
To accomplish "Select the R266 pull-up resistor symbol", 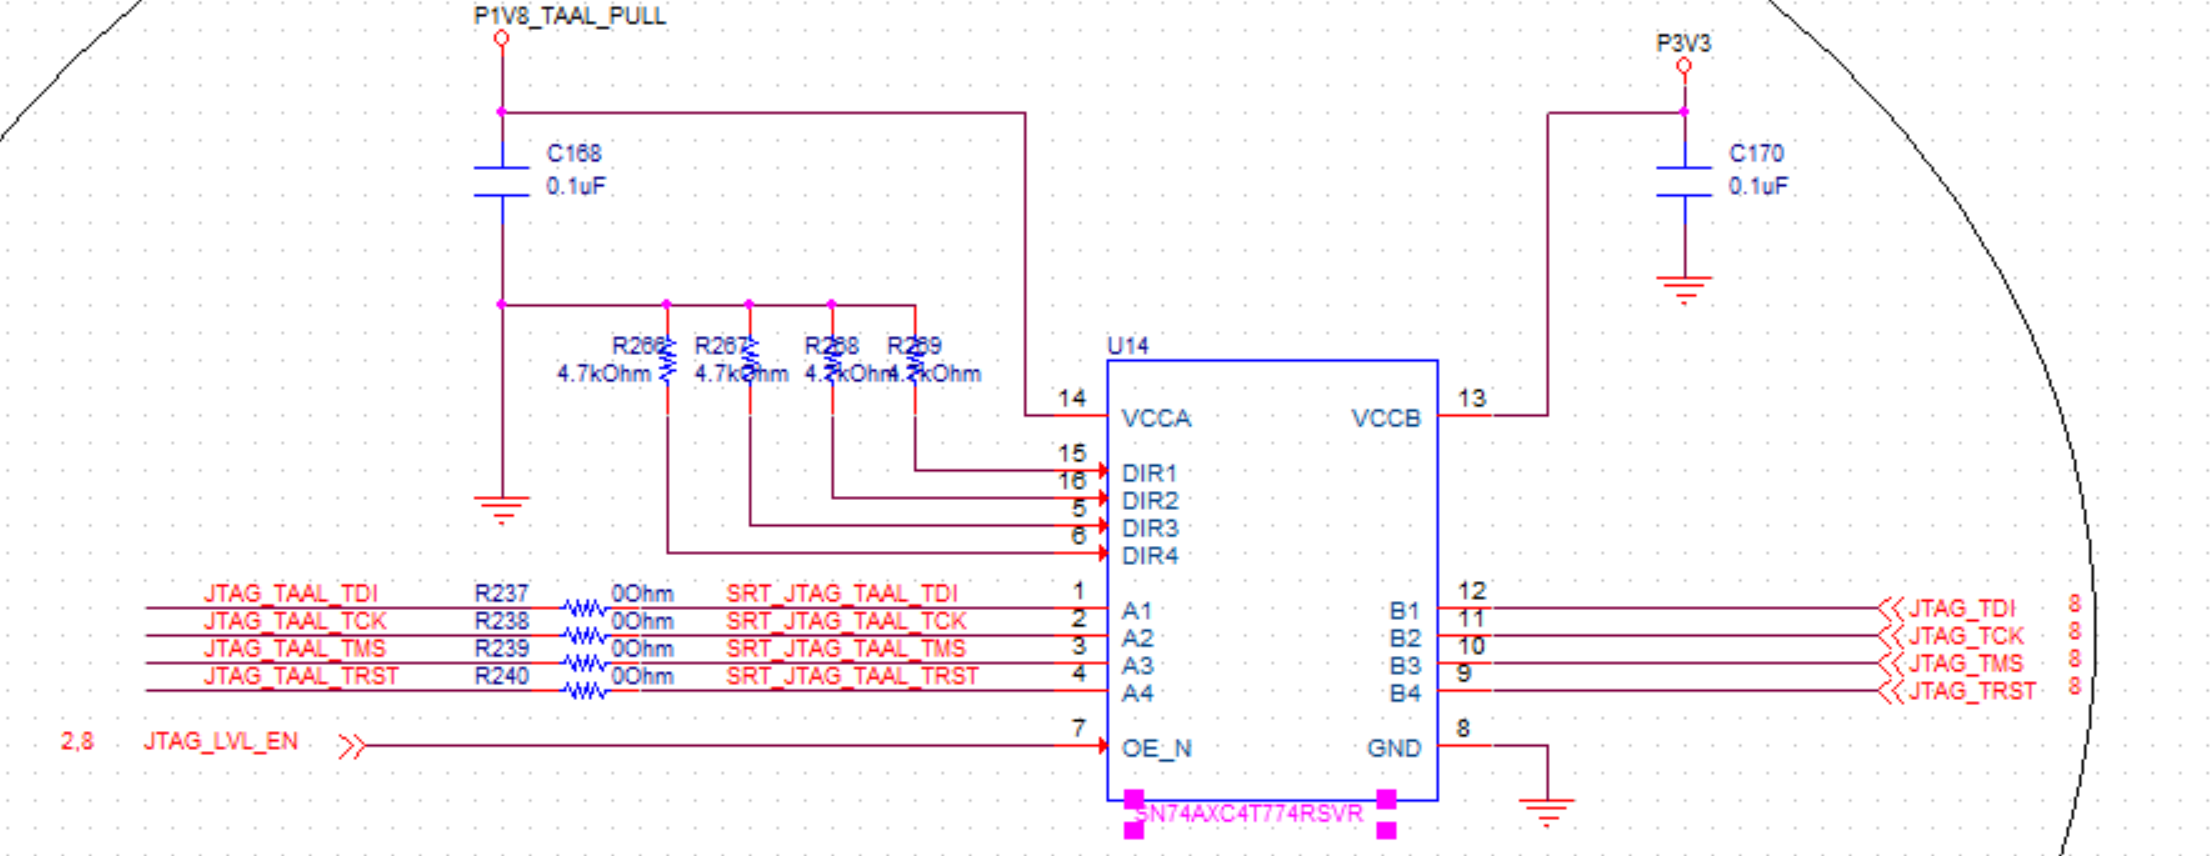I will click(667, 358).
